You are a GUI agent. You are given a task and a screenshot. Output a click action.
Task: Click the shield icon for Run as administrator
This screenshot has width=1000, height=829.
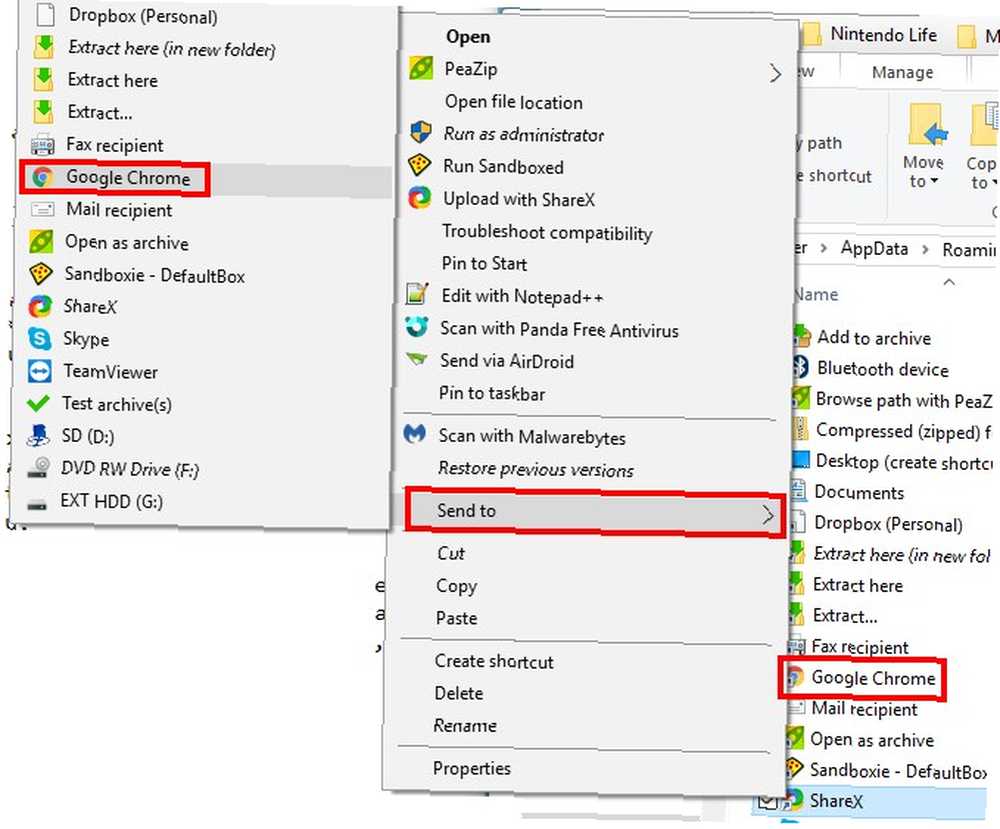420,133
